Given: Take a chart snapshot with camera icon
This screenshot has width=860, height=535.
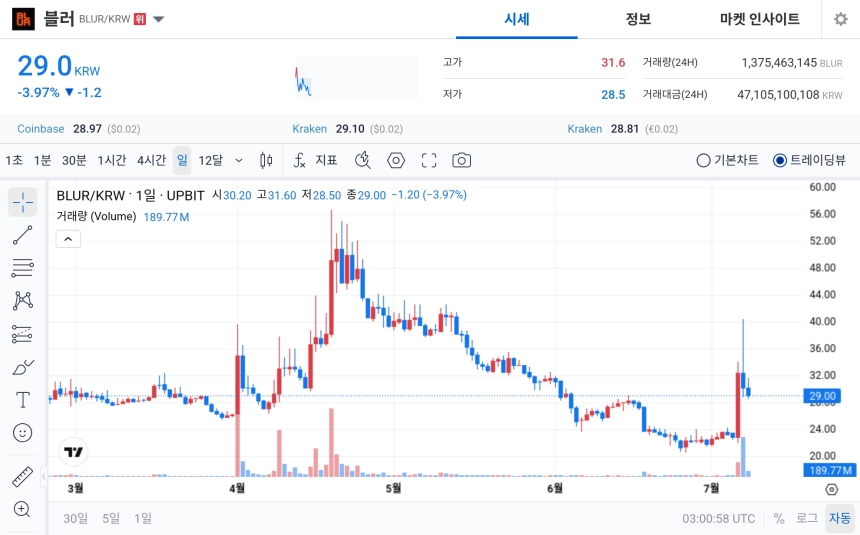Looking at the screenshot, I should coord(461,160).
